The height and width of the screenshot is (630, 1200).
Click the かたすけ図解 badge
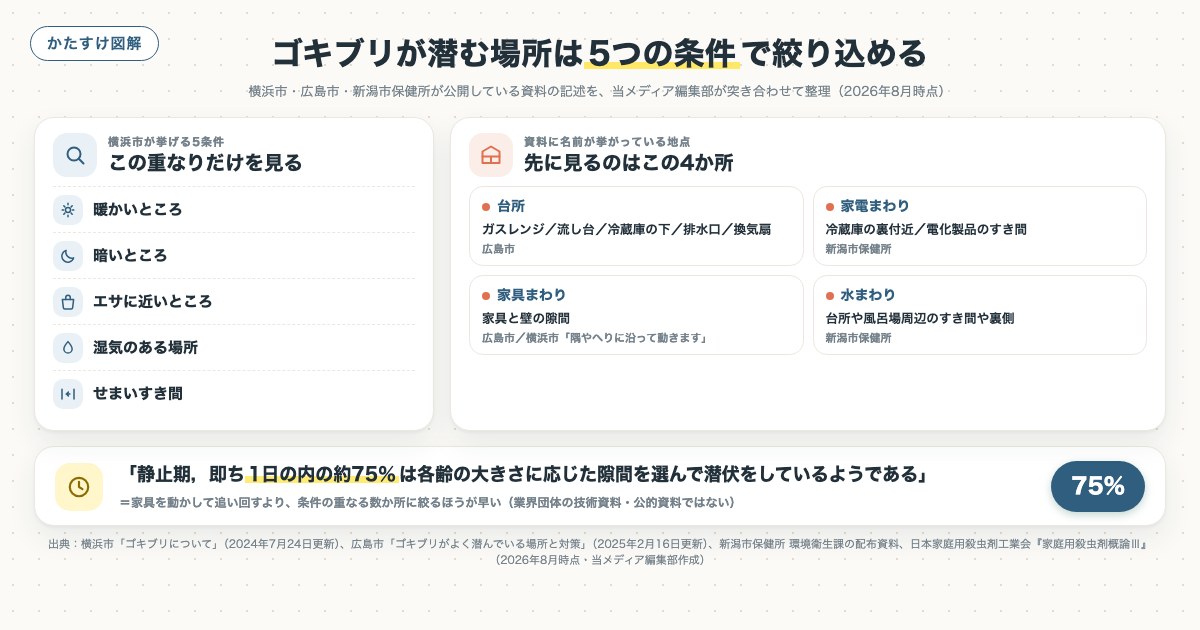pos(94,44)
